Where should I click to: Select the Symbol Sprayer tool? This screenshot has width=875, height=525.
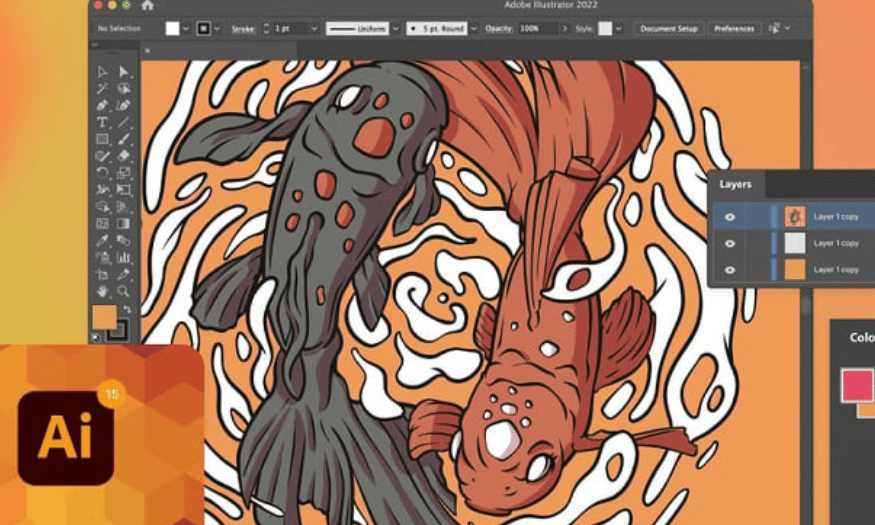(102, 257)
